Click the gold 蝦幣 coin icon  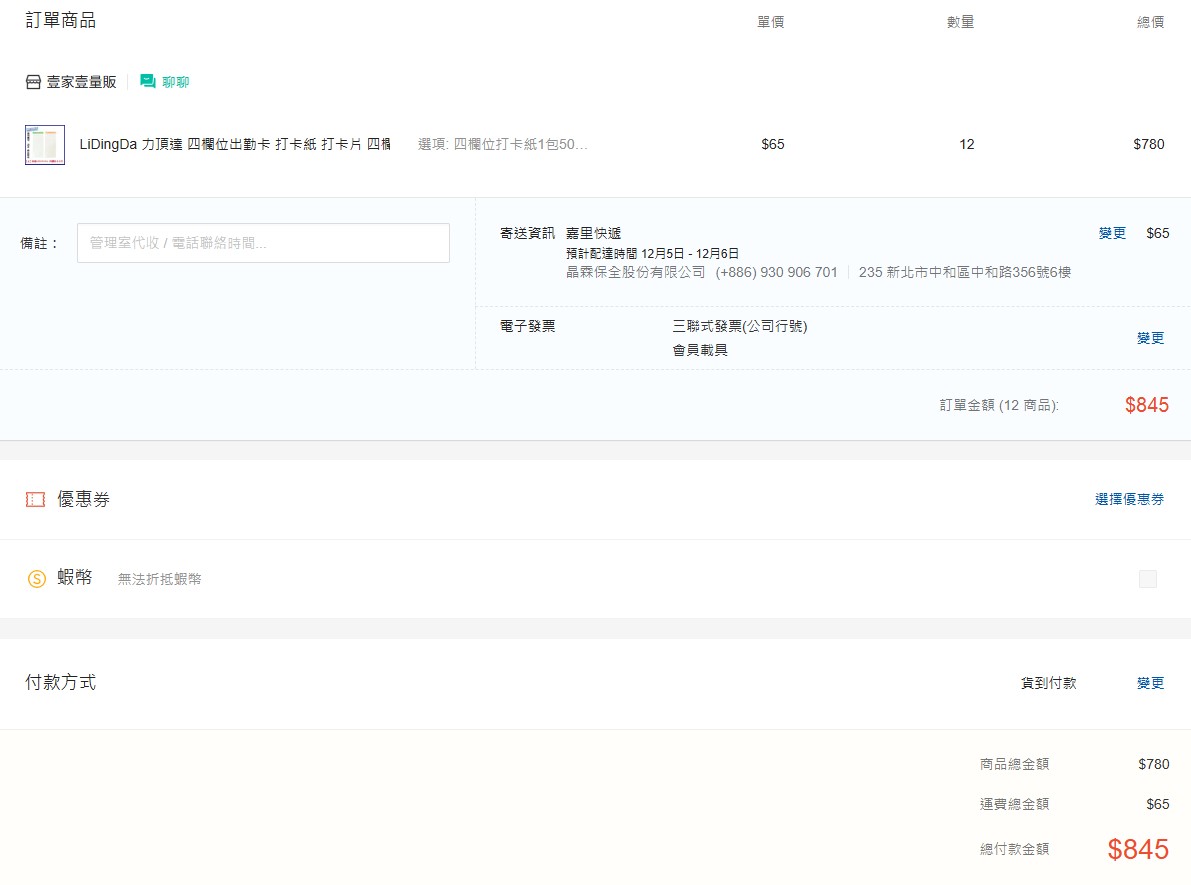pyautogui.click(x=37, y=578)
